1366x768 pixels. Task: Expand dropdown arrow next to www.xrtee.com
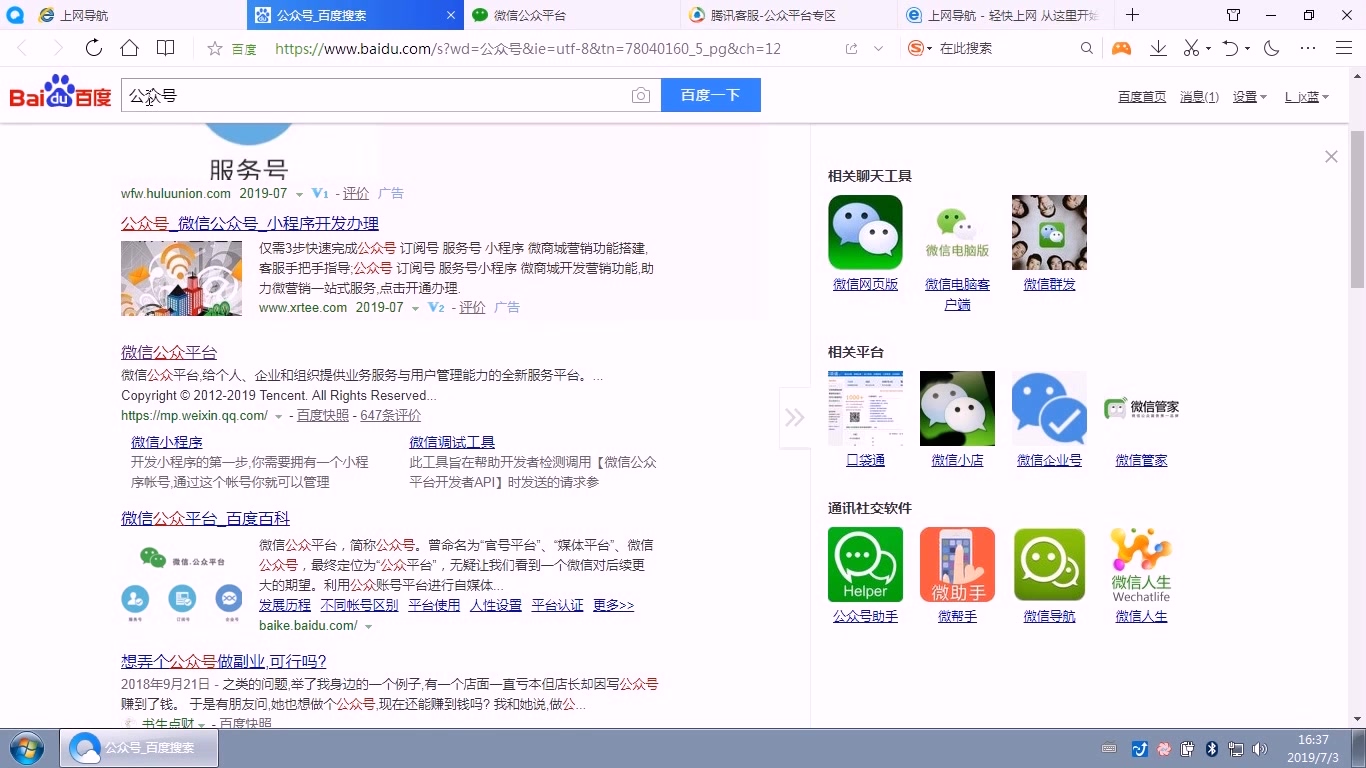pyautogui.click(x=415, y=308)
